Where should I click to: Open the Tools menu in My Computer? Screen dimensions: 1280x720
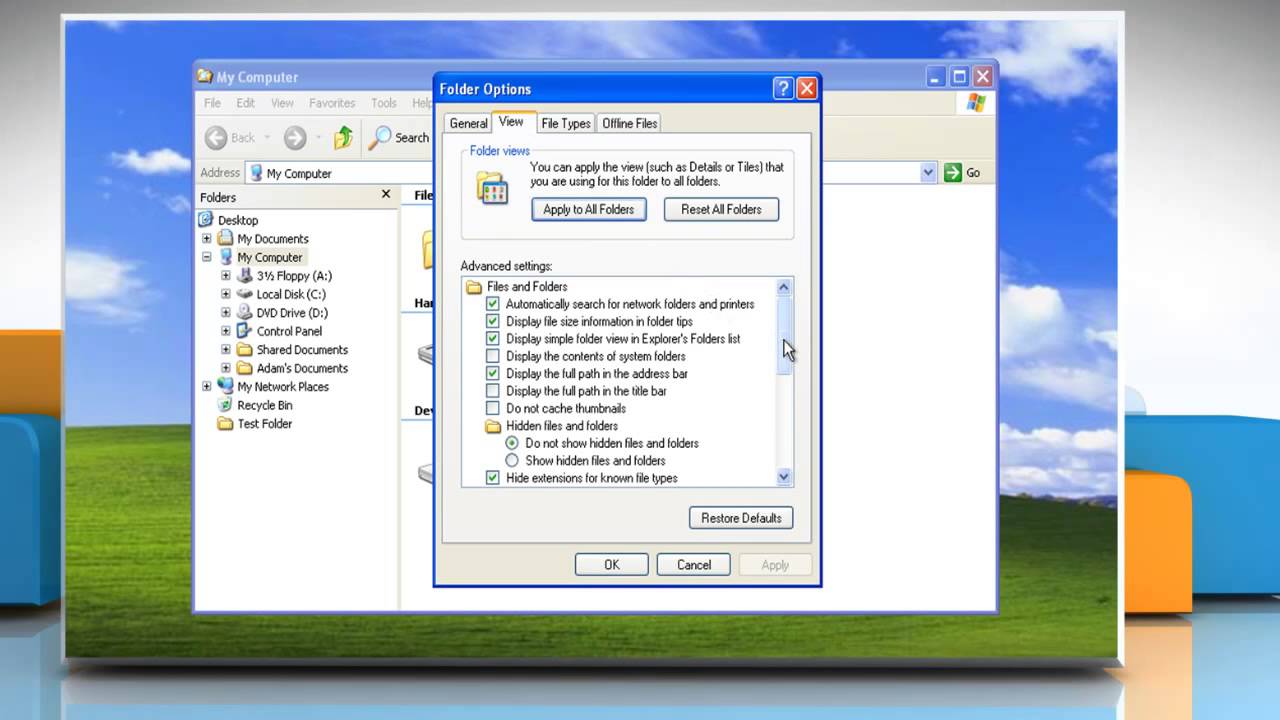384,103
